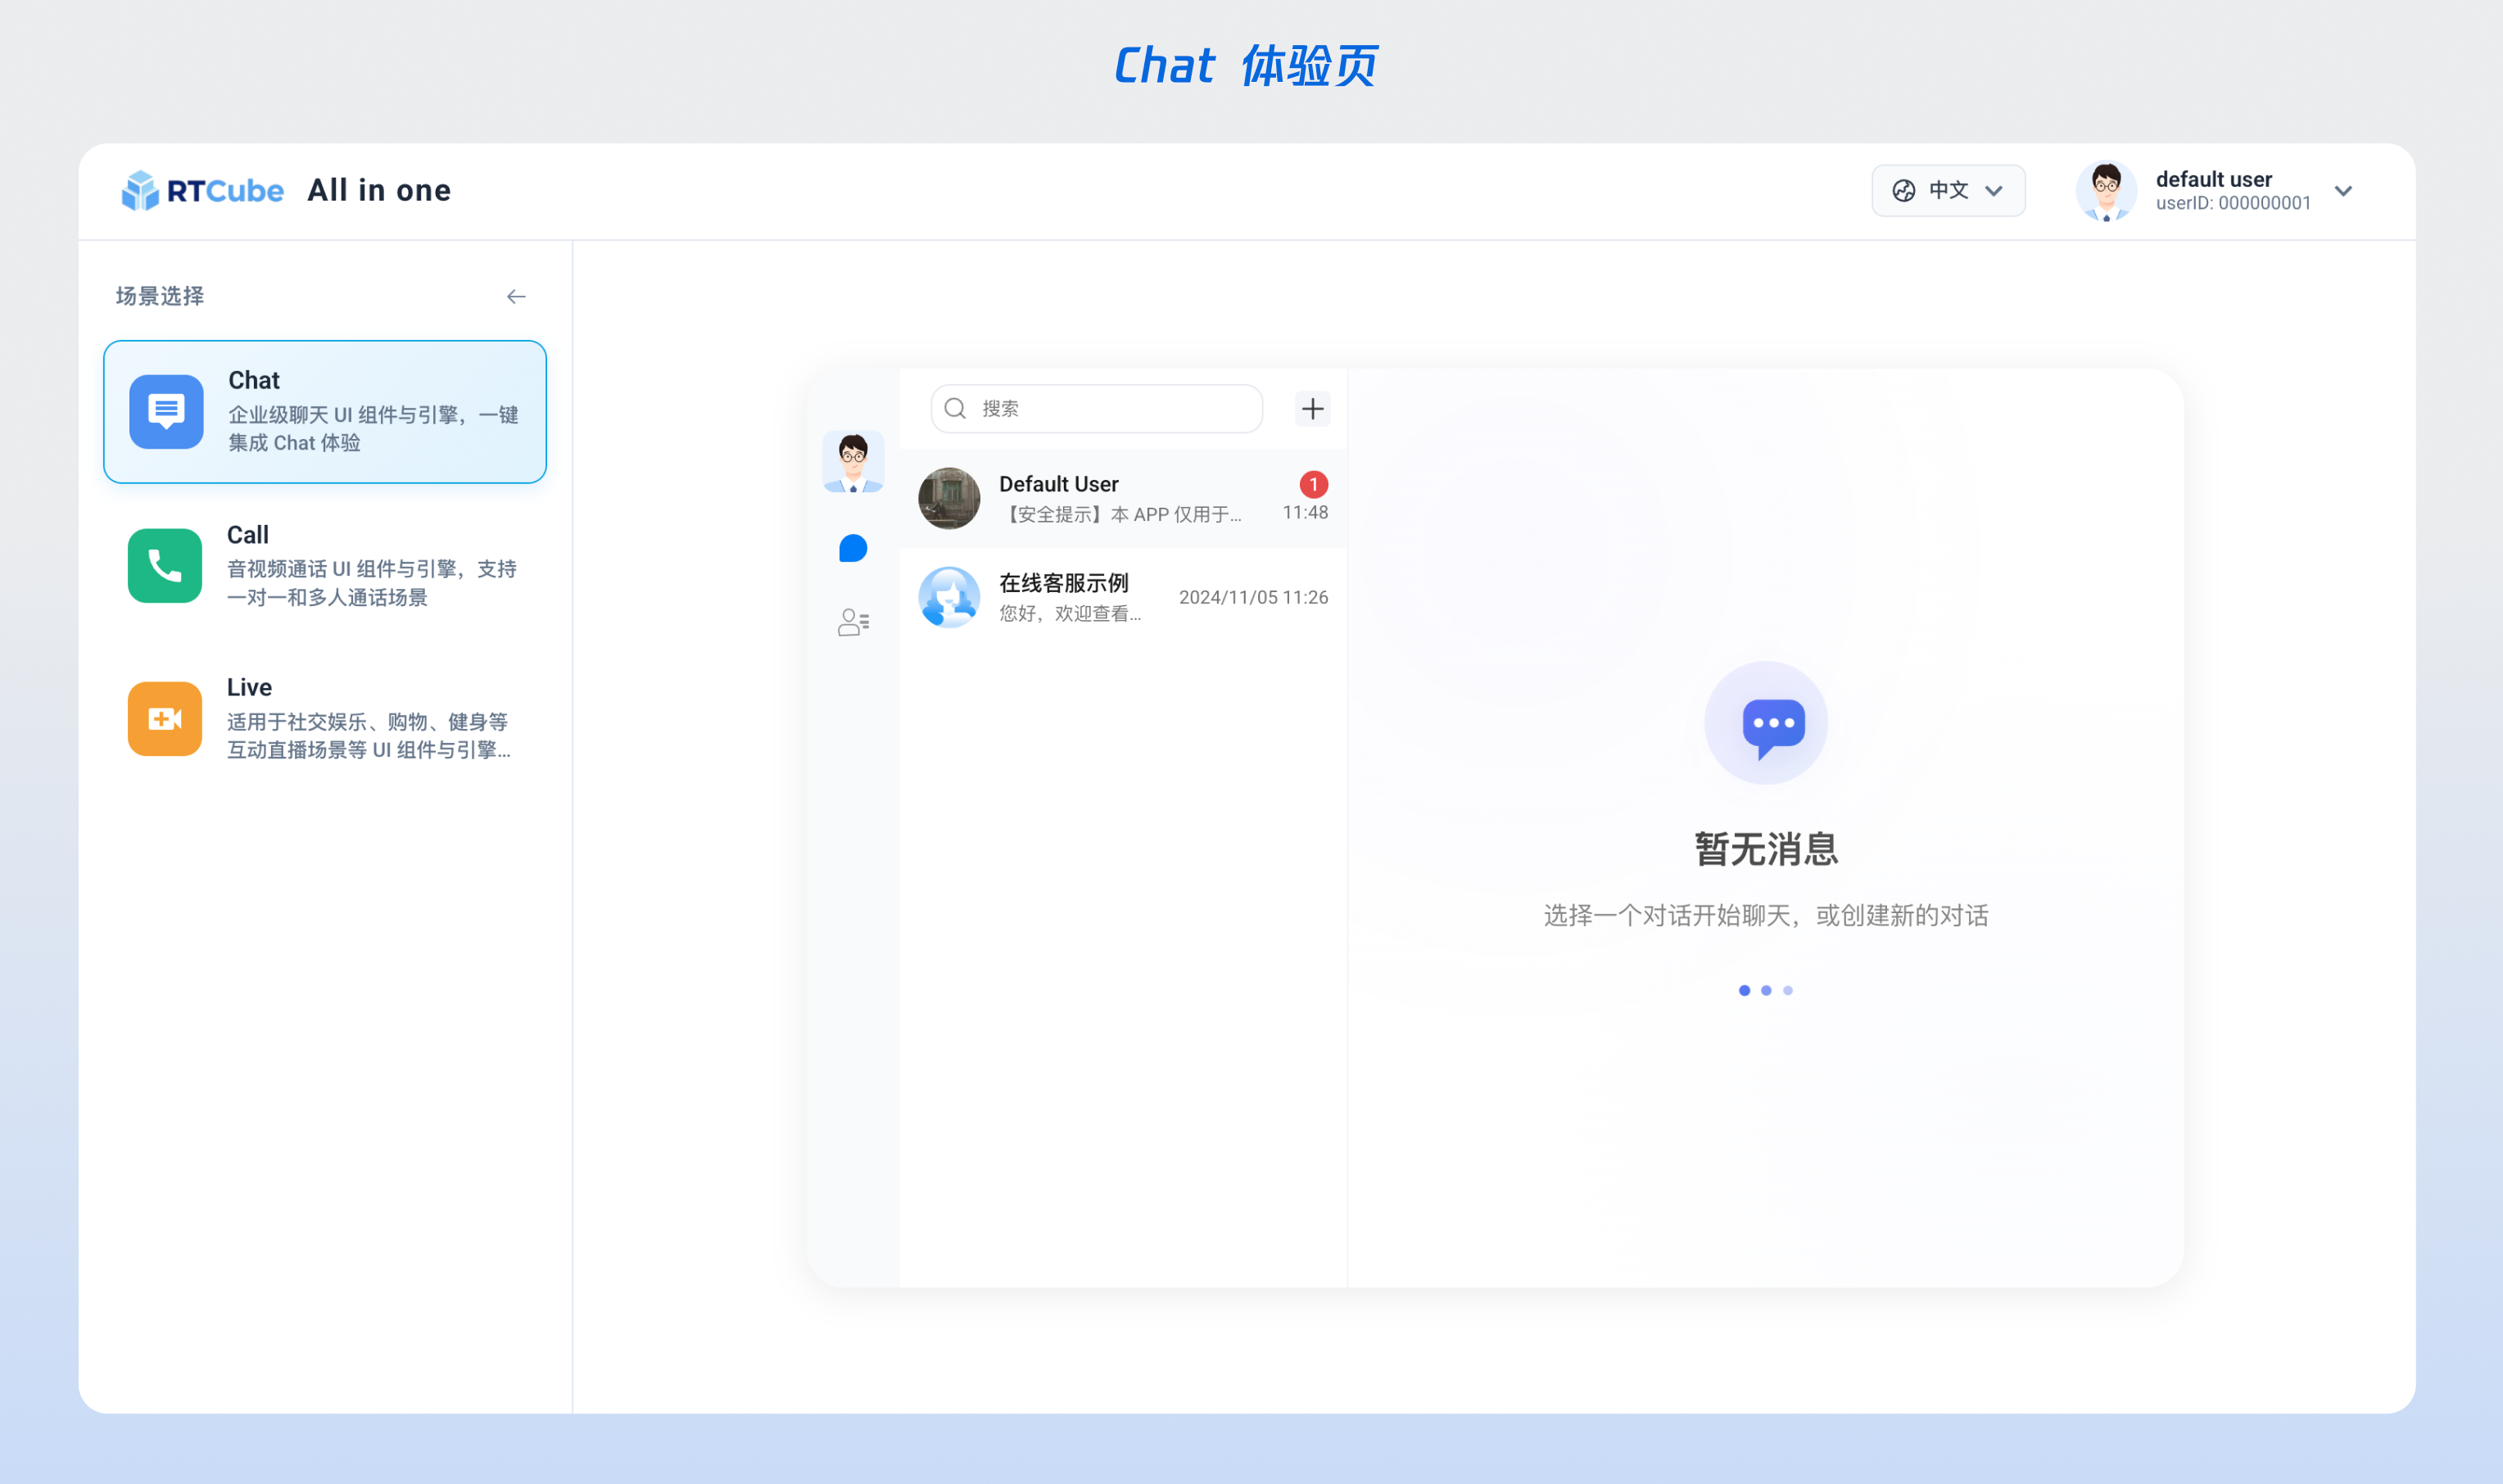
Task: Click the red unread message badge
Action: point(1313,485)
